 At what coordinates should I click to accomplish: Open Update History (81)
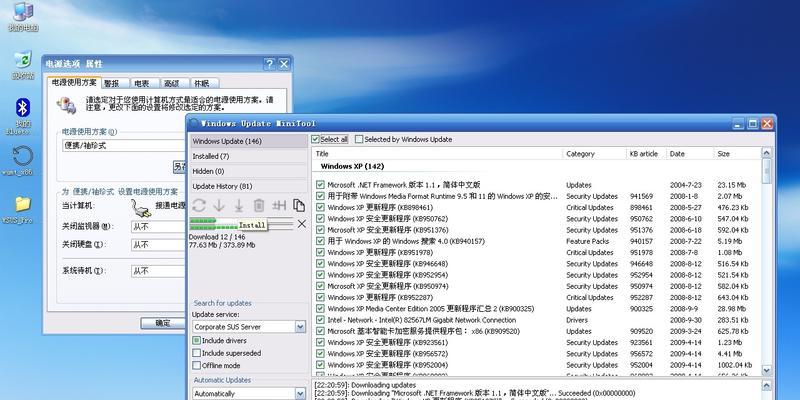click(249, 186)
